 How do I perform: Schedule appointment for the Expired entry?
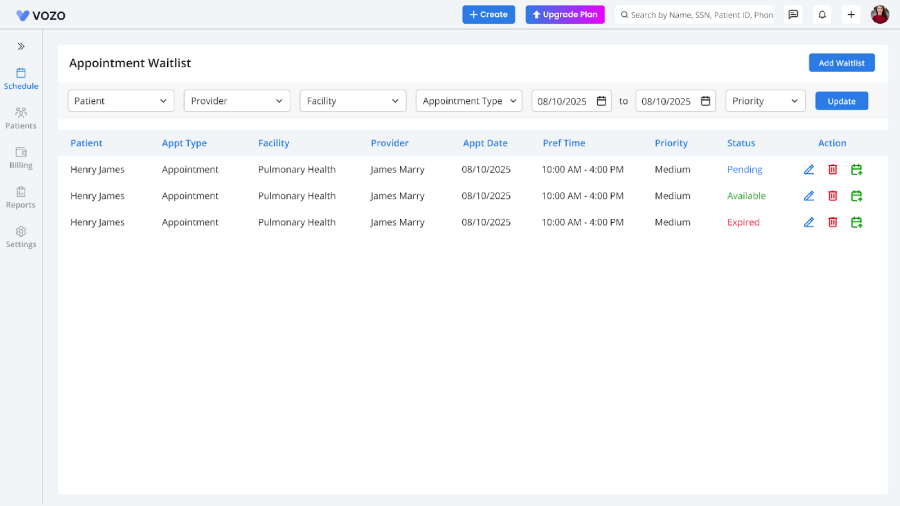[x=856, y=222]
